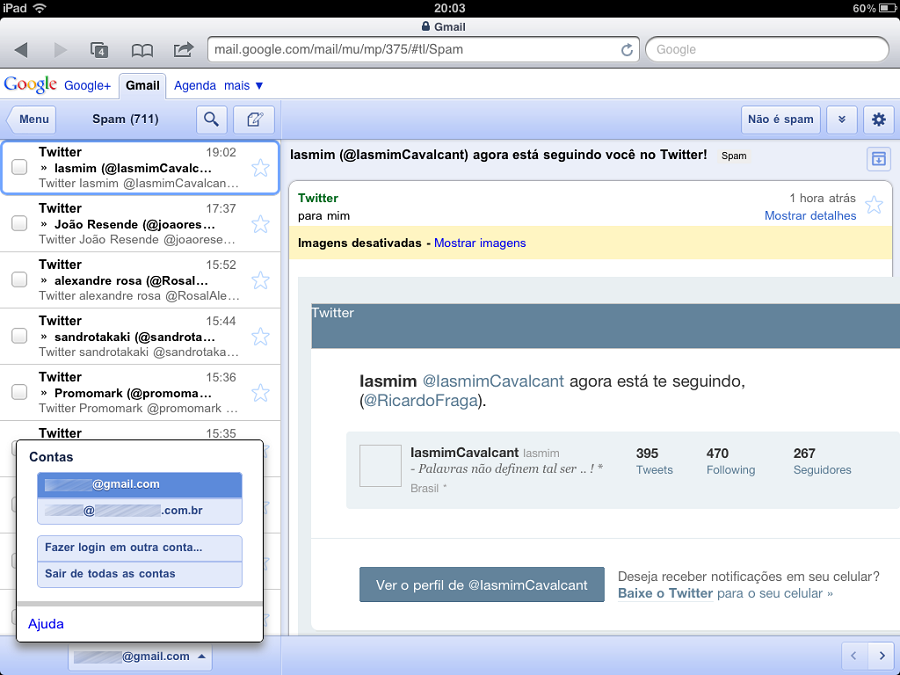The width and height of the screenshot is (900, 675).
Task: Click the compose new message icon
Action: [x=254, y=120]
